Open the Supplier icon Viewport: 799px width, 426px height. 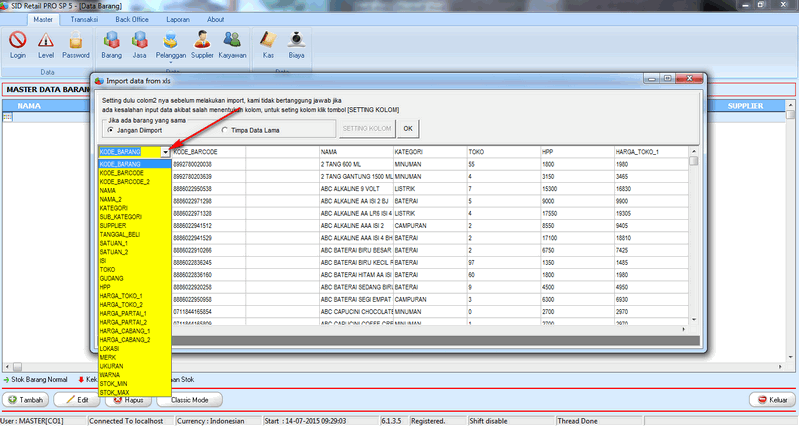202,41
